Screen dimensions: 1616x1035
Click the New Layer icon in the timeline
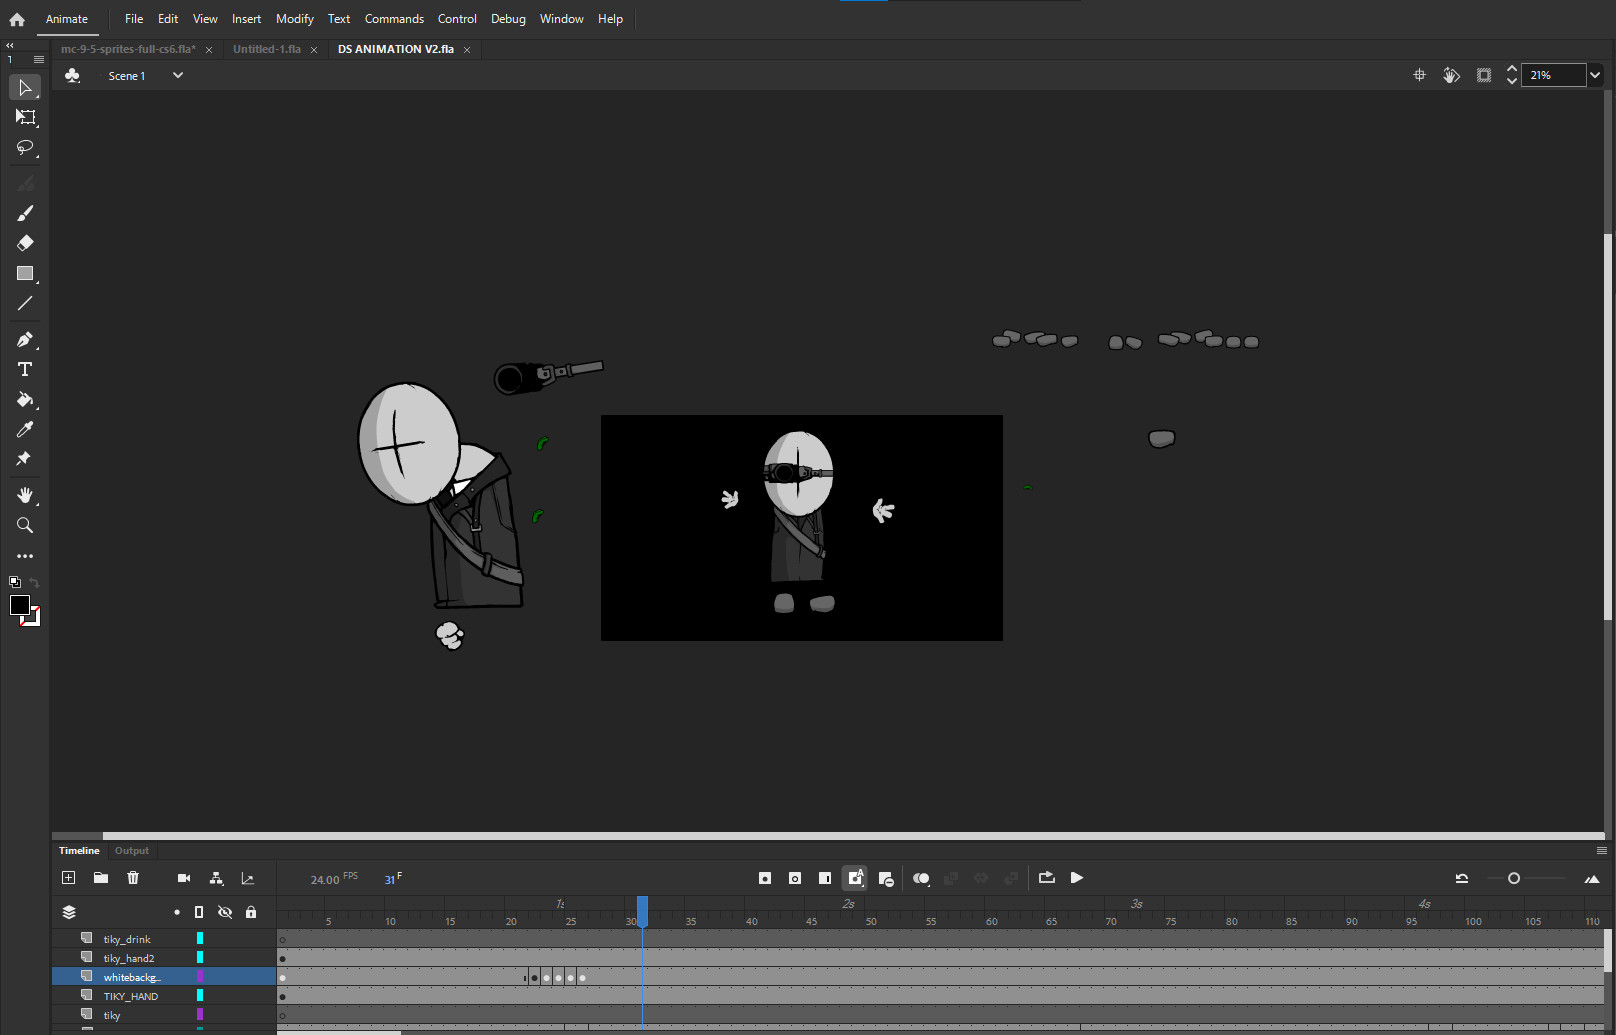[68, 878]
